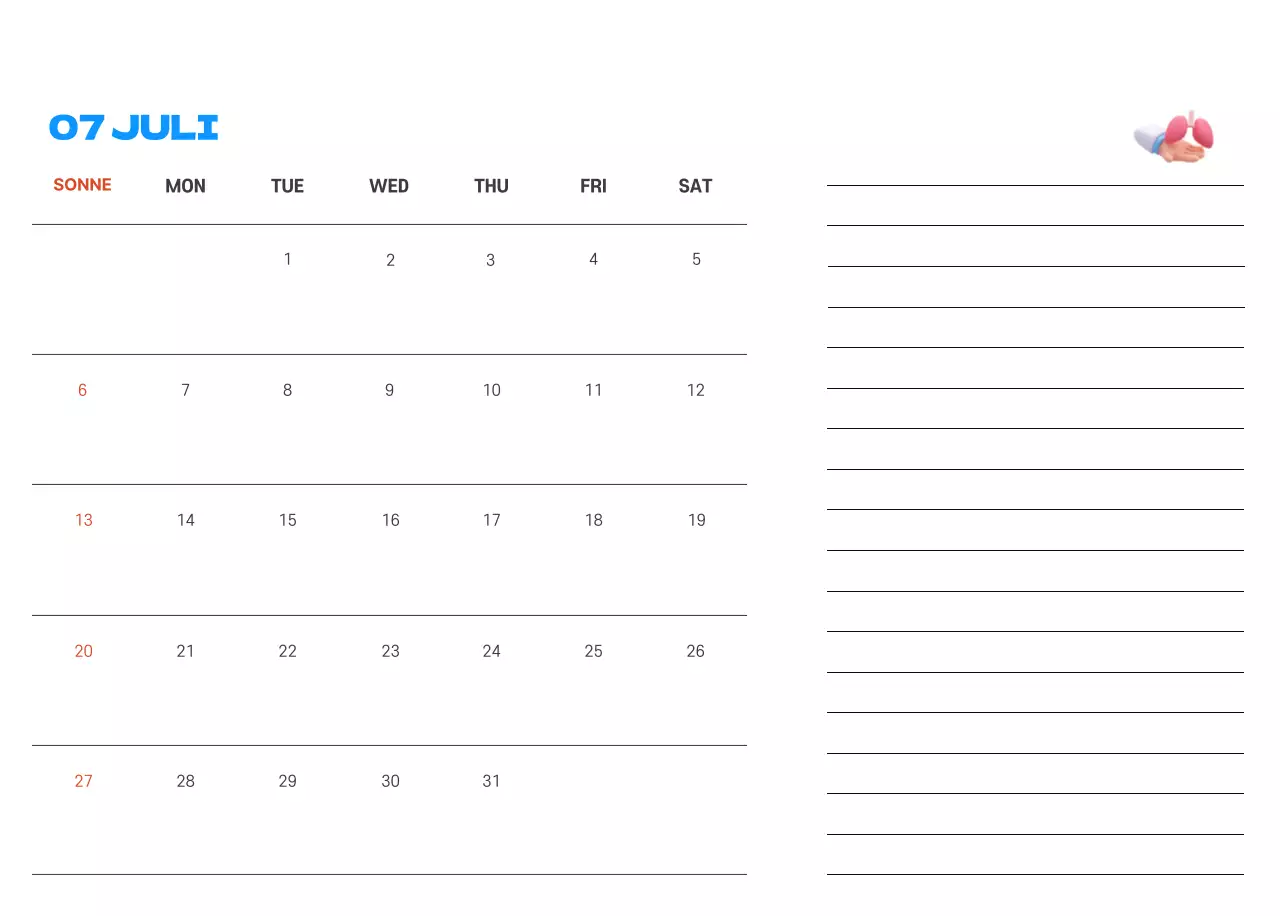Click the red date 13
The width and height of the screenshot is (1280, 916).
(83, 520)
